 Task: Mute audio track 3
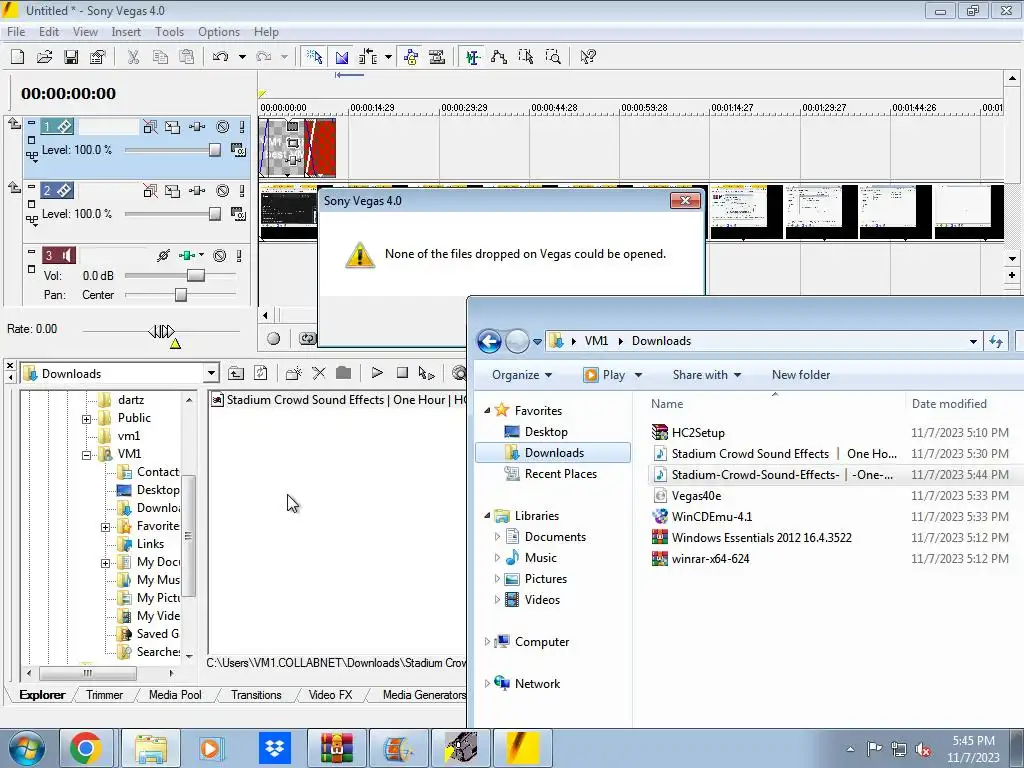point(220,255)
